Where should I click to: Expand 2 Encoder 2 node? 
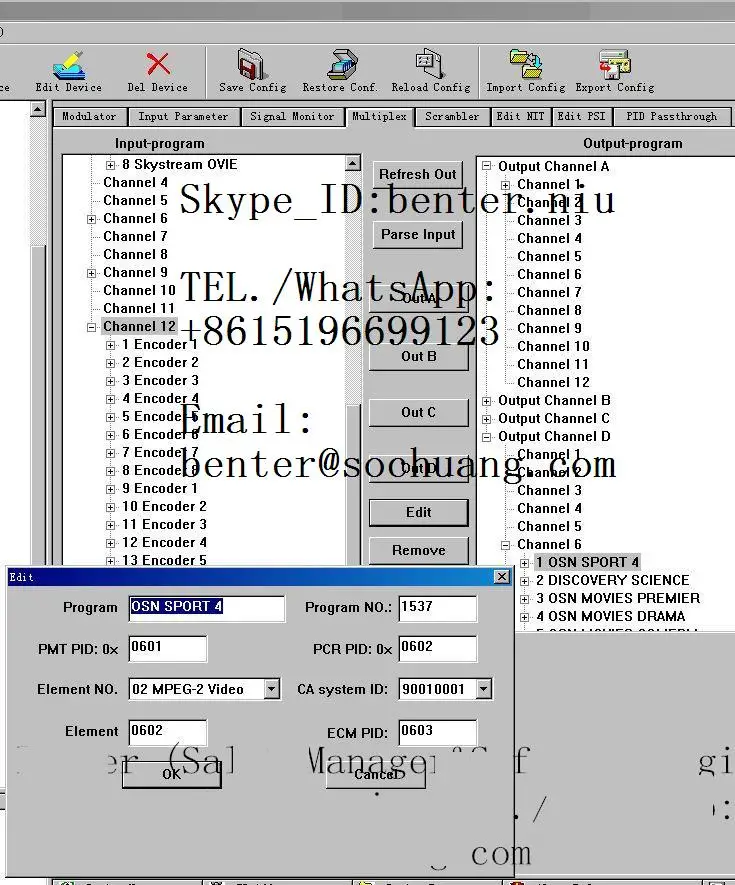point(111,363)
